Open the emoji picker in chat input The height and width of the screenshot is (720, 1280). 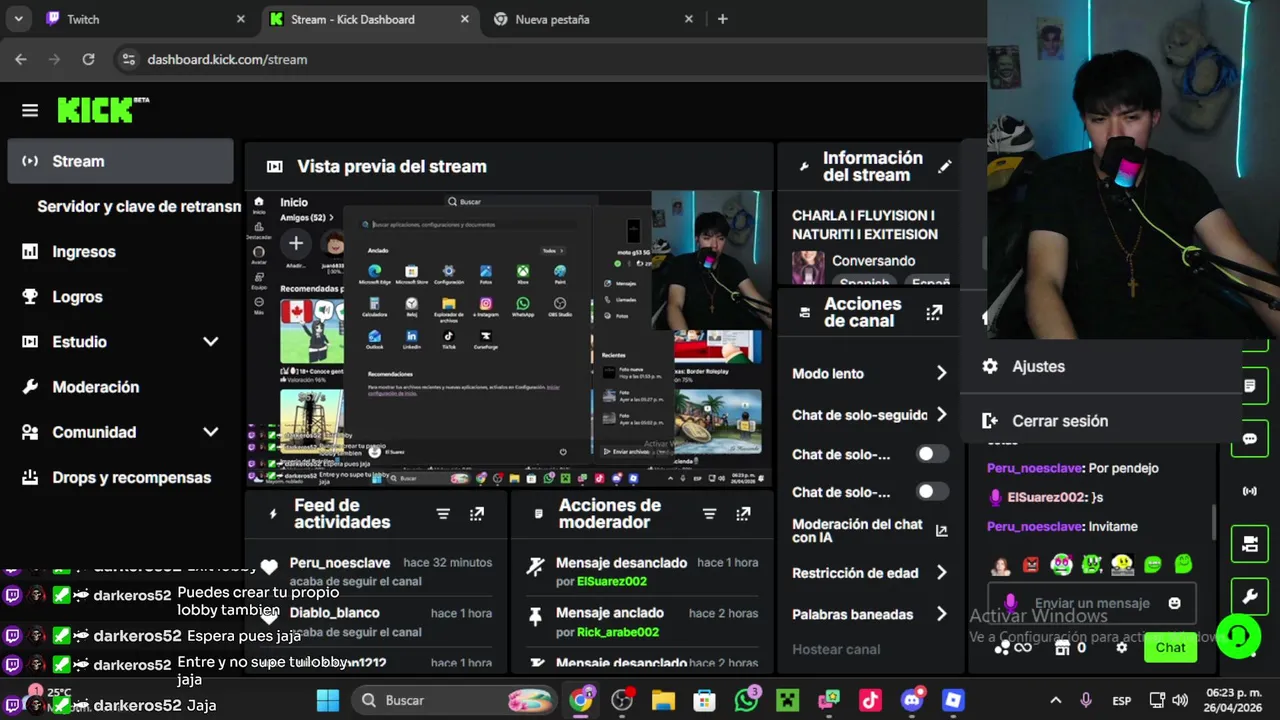click(1174, 603)
